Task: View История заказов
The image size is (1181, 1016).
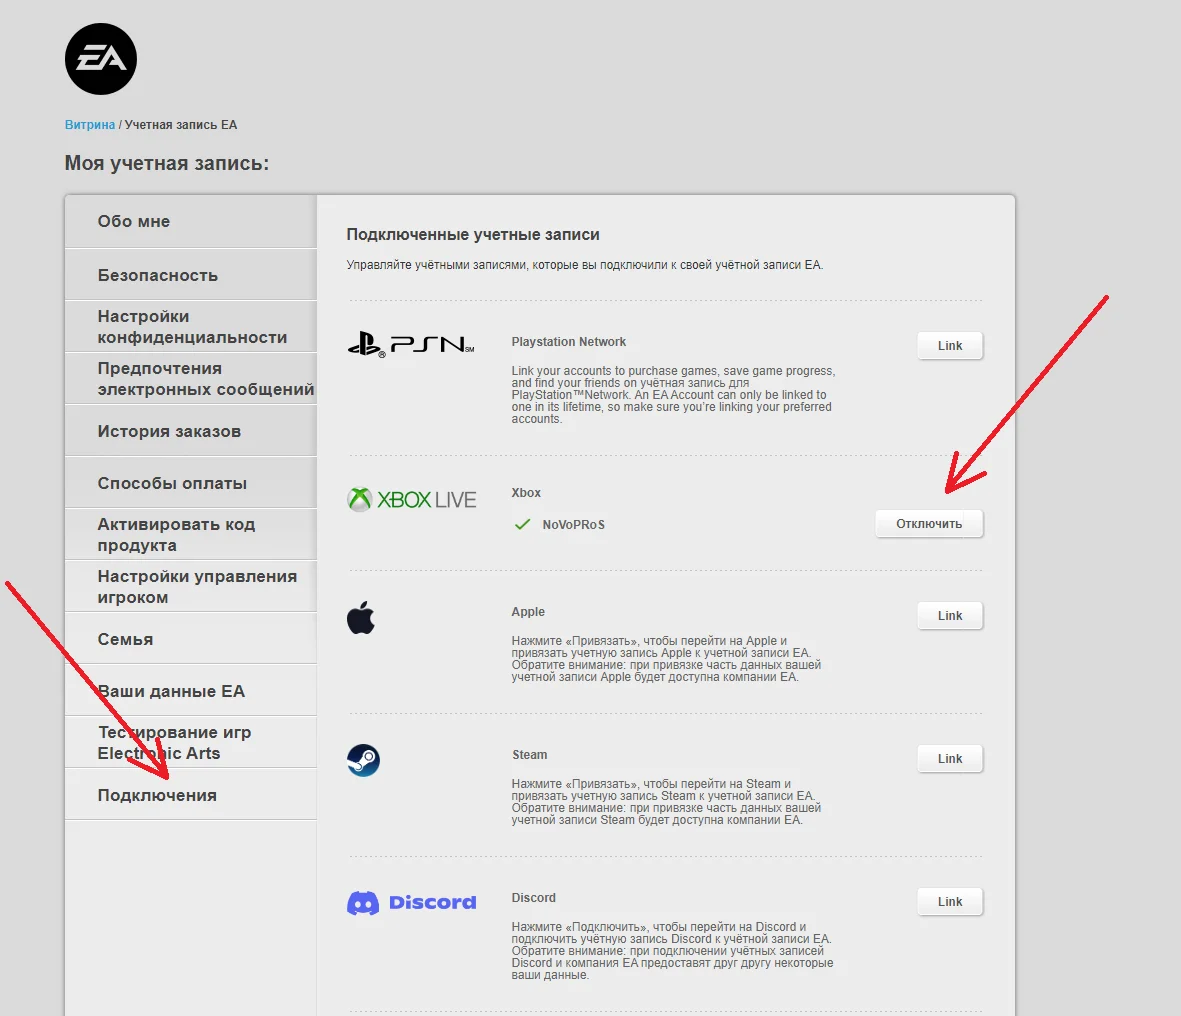Action: coord(191,431)
